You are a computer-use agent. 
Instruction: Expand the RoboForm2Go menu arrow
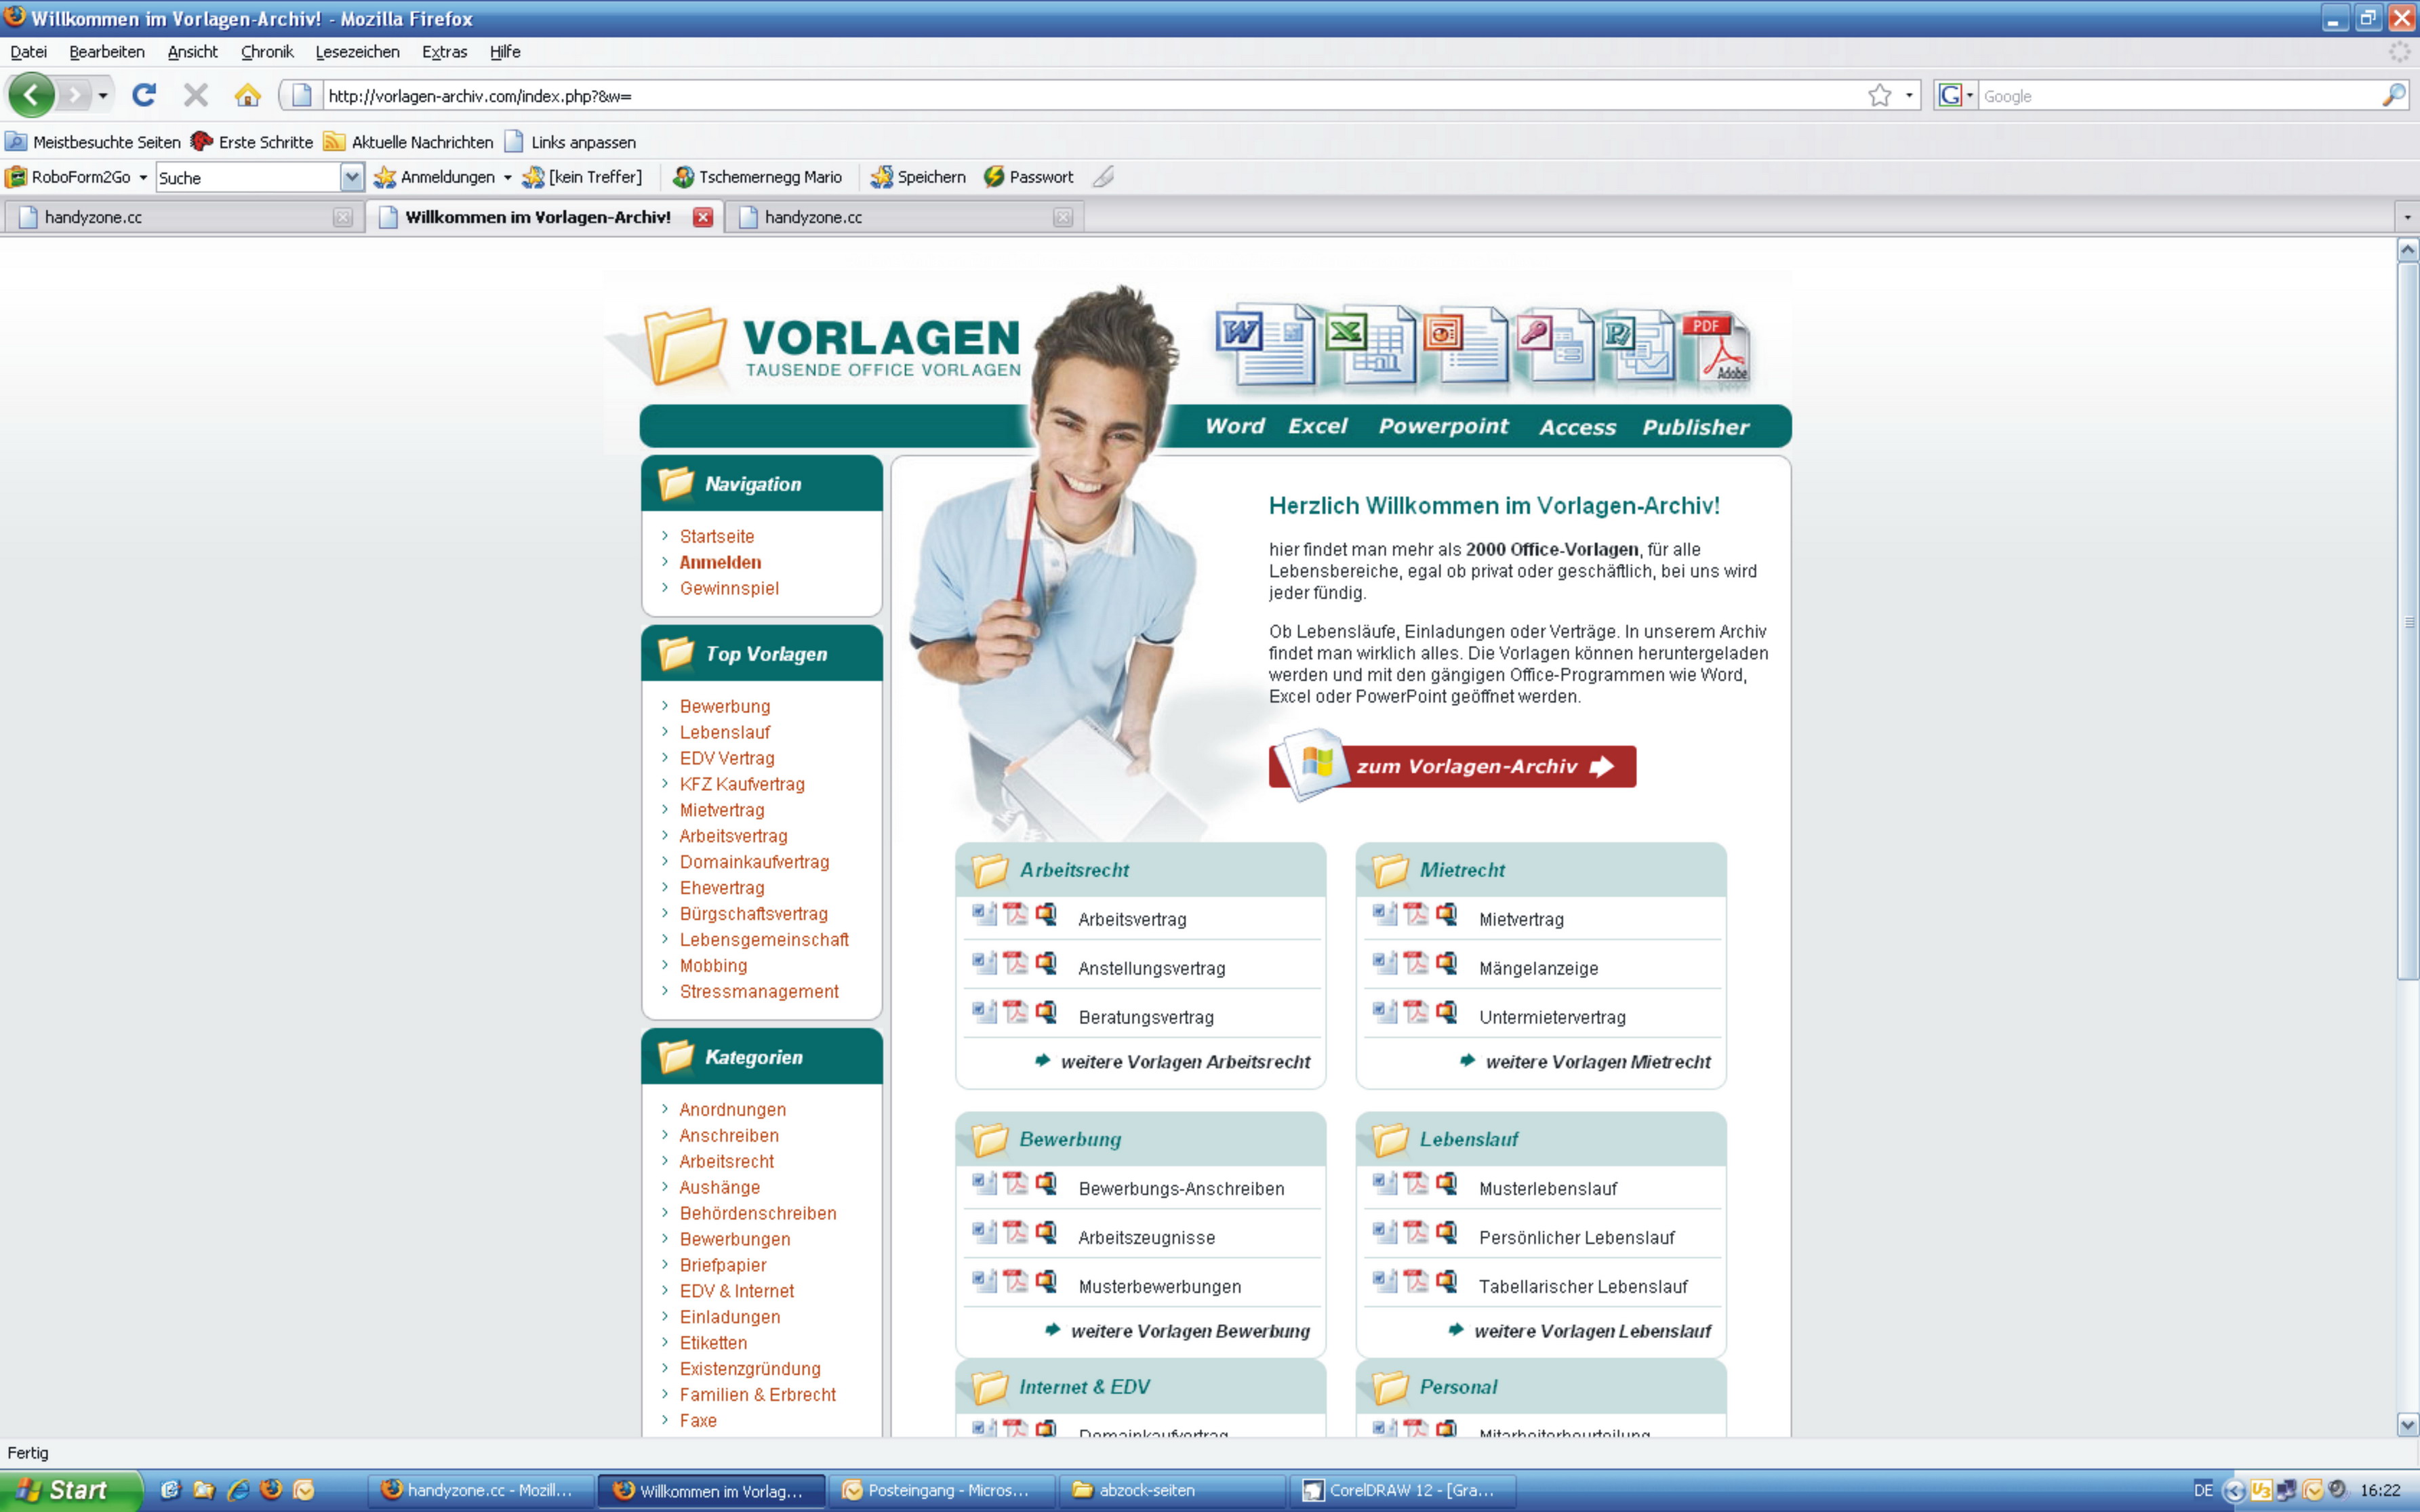tap(143, 178)
